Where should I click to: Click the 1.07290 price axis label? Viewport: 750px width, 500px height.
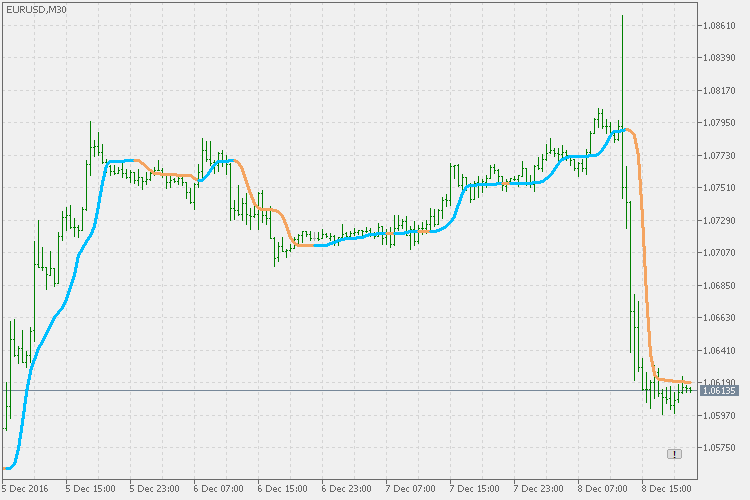(719, 221)
